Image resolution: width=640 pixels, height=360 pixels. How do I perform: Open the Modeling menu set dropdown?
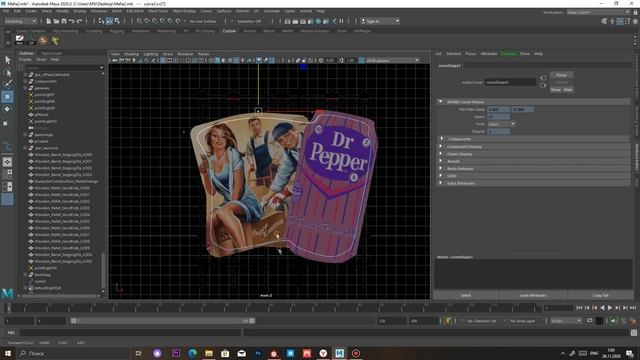(x=20, y=21)
